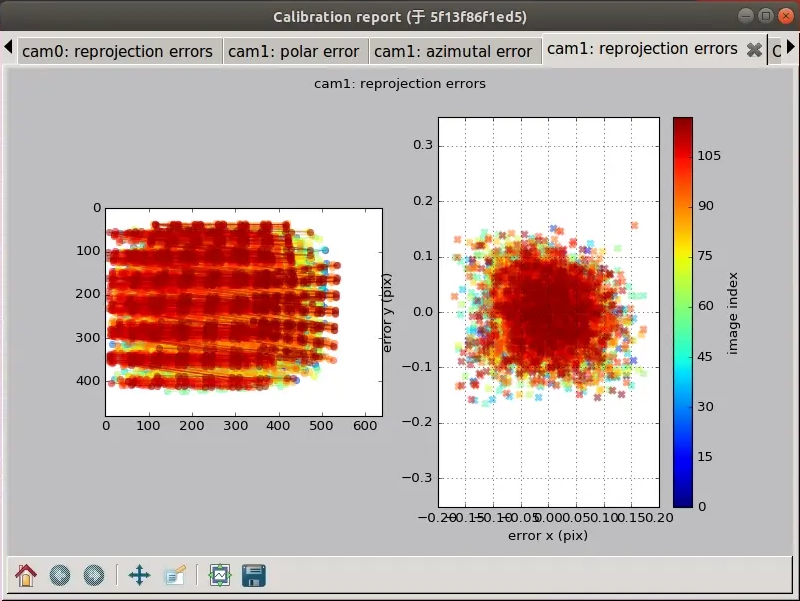This screenshot has height=601, width=800.
Task: Reset plot view with the Home icon
Action: tap(26, 575)
